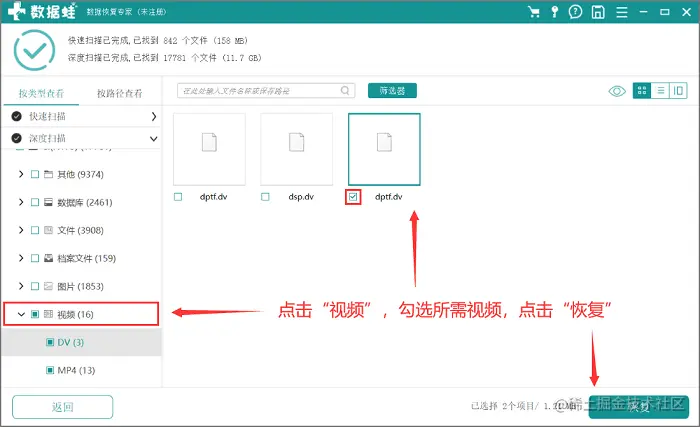
Task: Click the 其他 (9374) label
Action: [80, 174]
